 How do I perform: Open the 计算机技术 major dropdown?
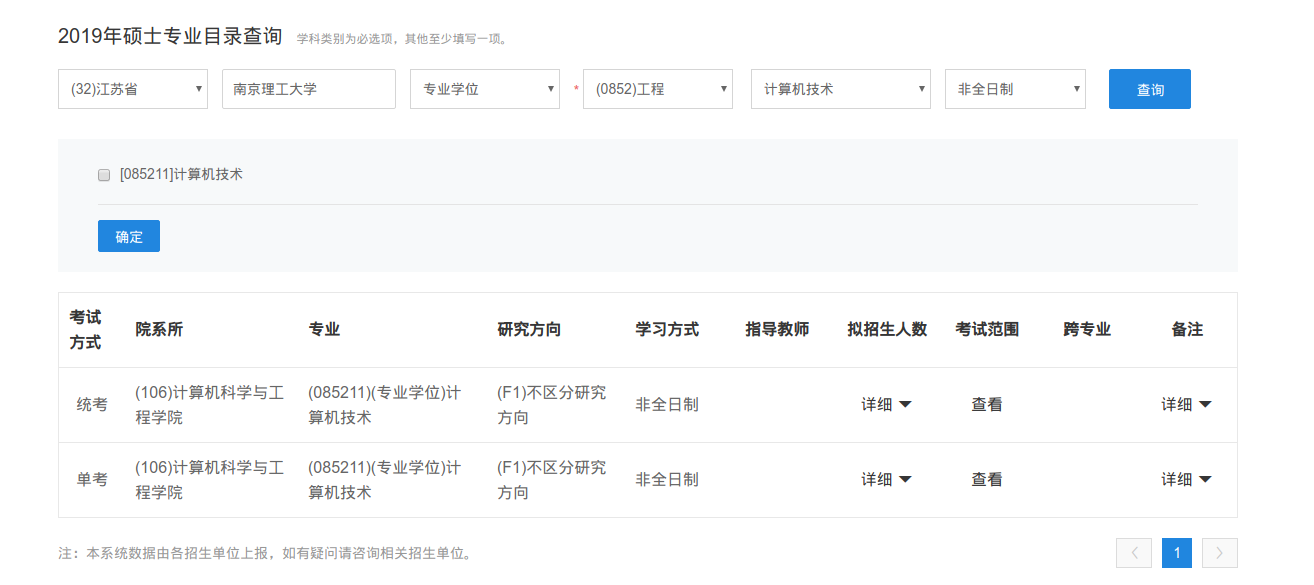click(x=840, y=89)
